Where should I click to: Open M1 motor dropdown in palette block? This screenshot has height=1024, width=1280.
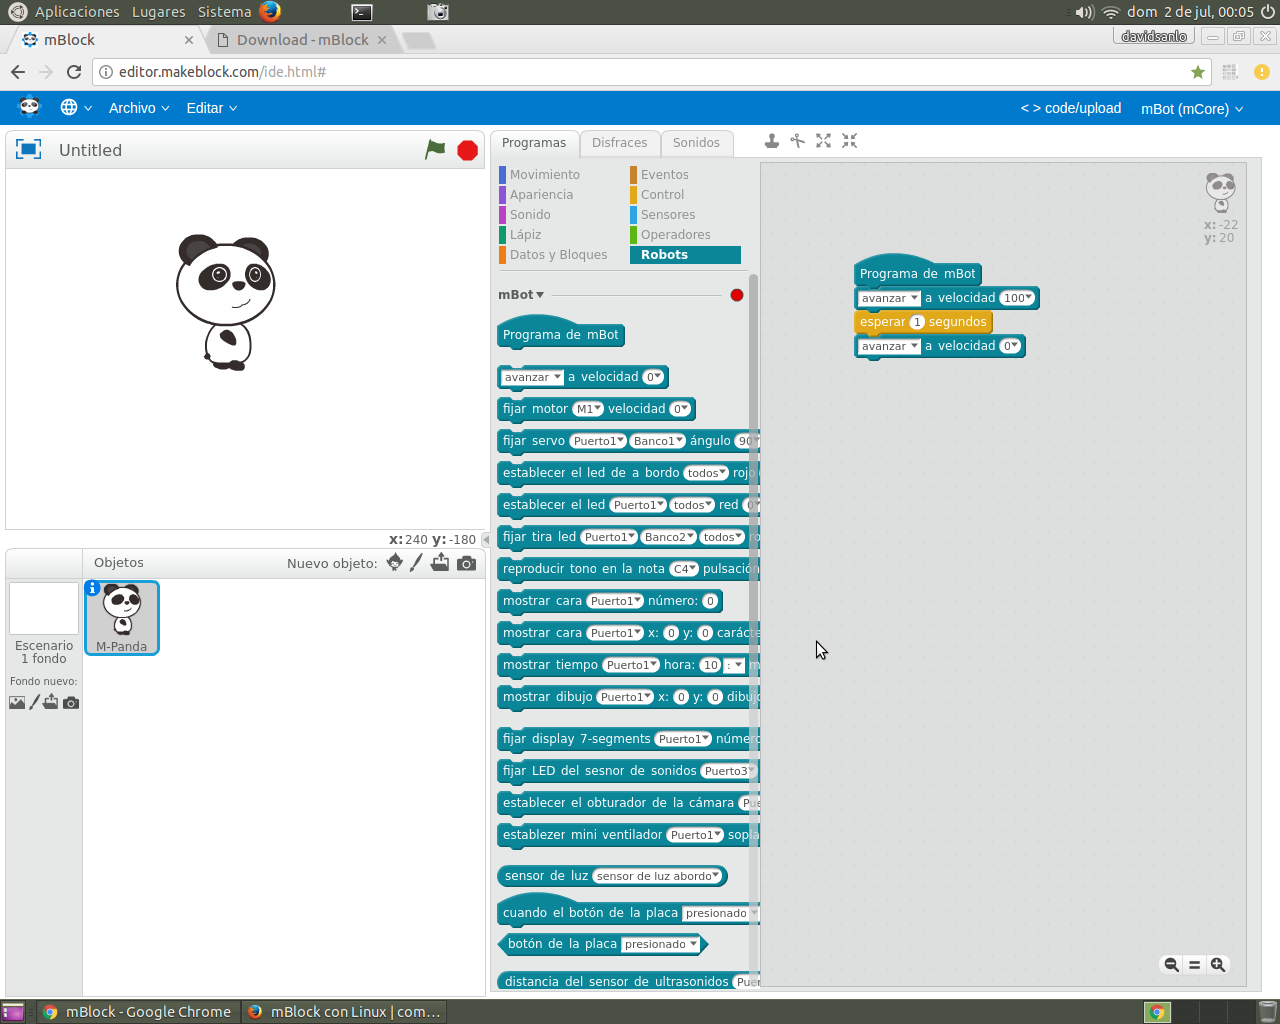tap(588, 409)
